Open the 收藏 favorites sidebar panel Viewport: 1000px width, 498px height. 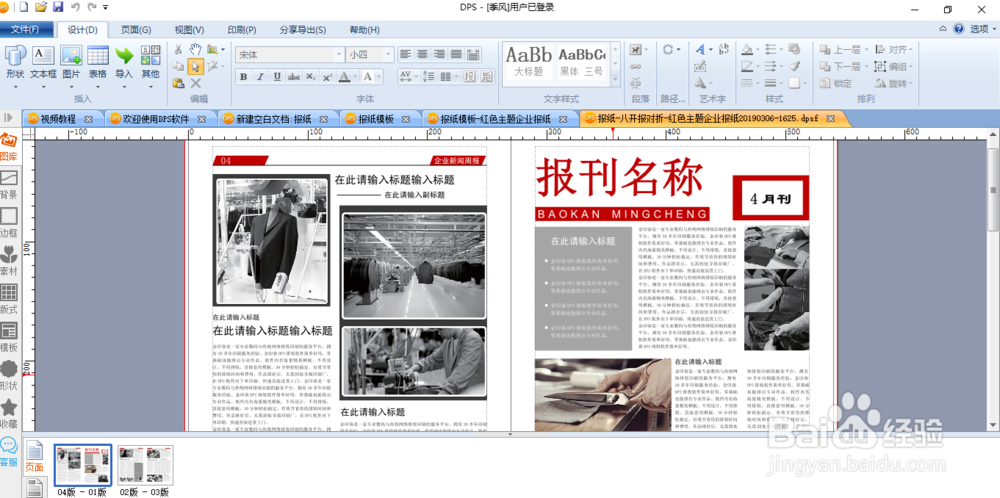8,414
